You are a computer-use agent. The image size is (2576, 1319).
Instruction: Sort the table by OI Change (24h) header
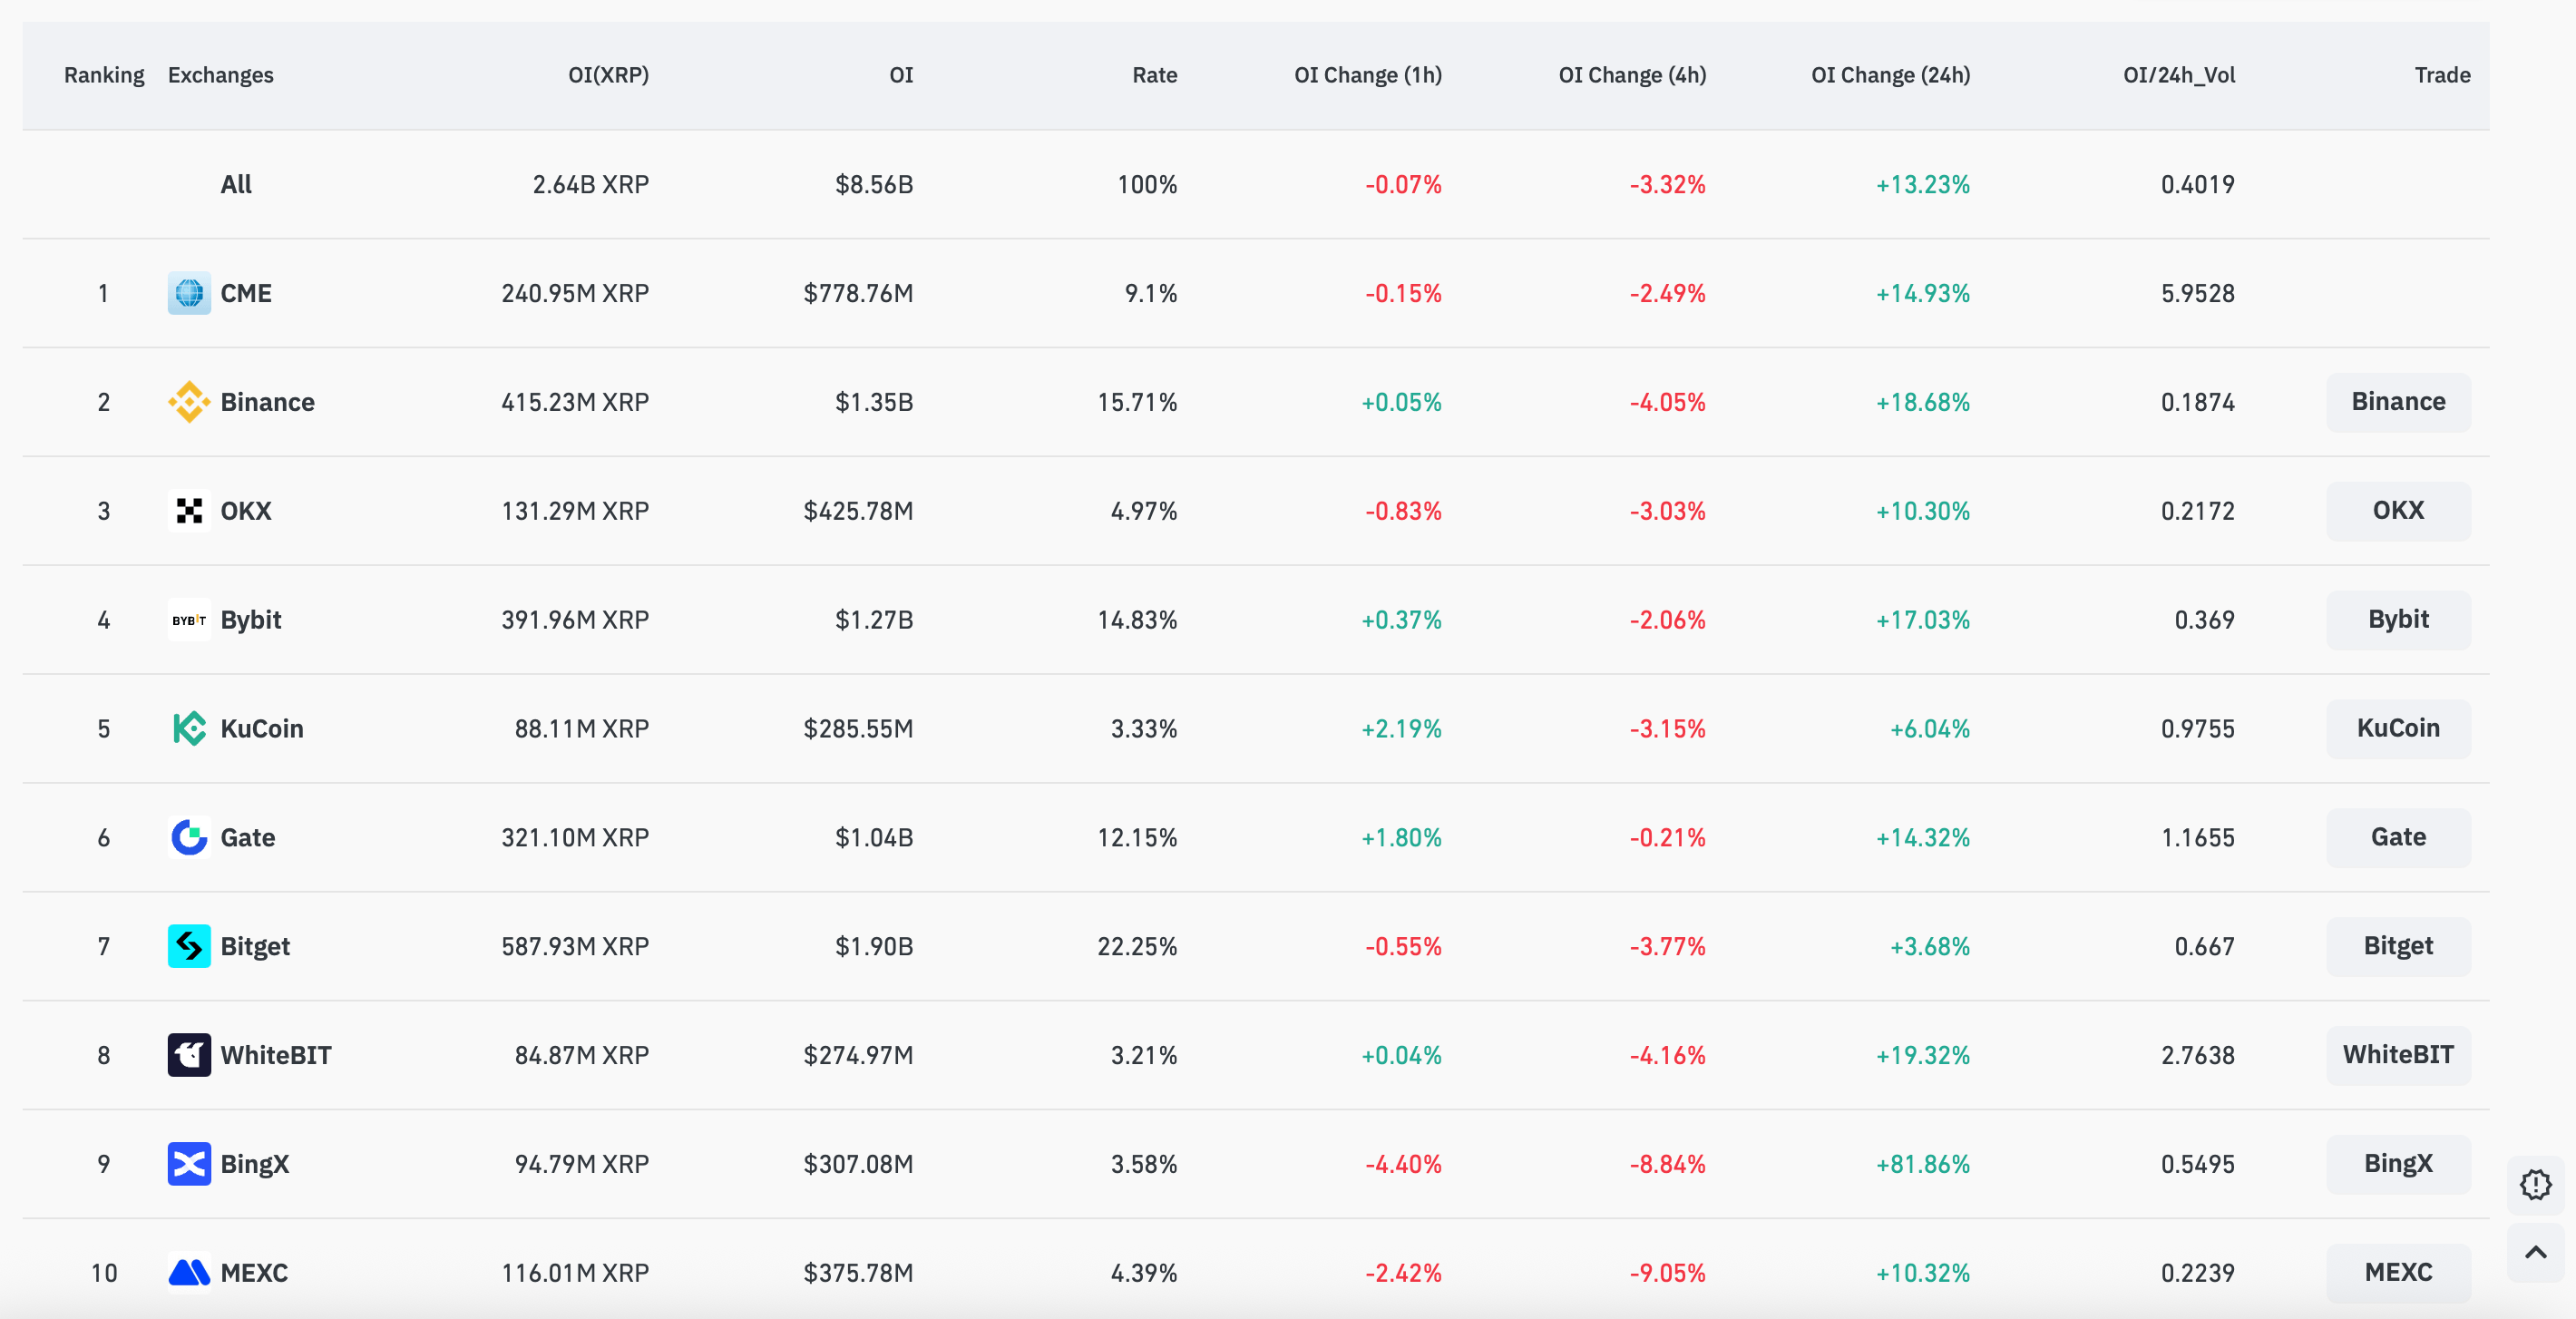point(1891,75)
